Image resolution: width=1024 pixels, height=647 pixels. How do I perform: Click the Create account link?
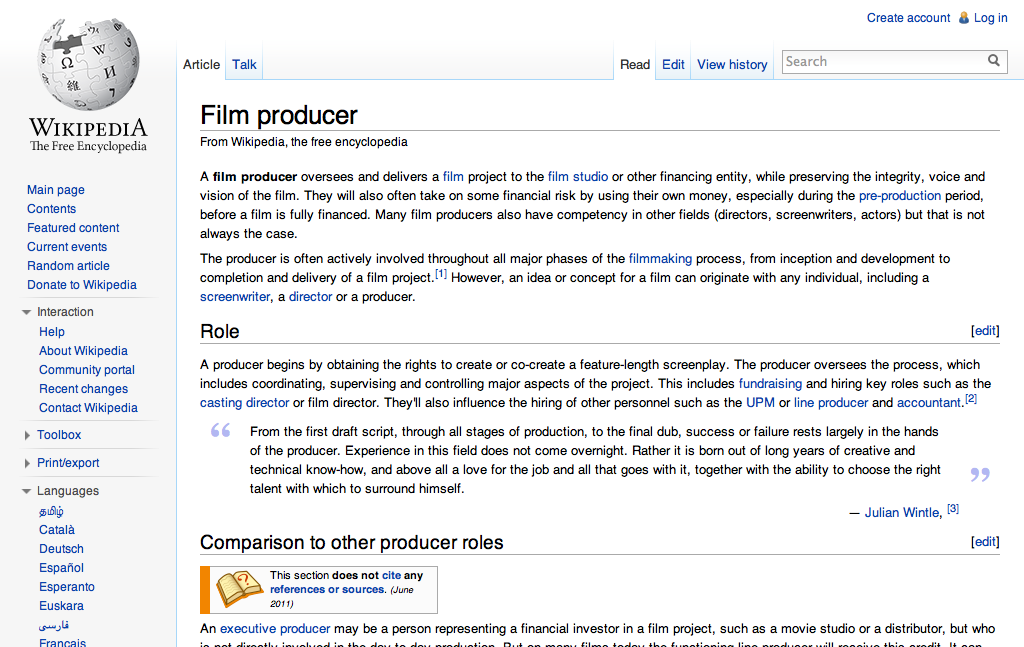click(908, 18)
